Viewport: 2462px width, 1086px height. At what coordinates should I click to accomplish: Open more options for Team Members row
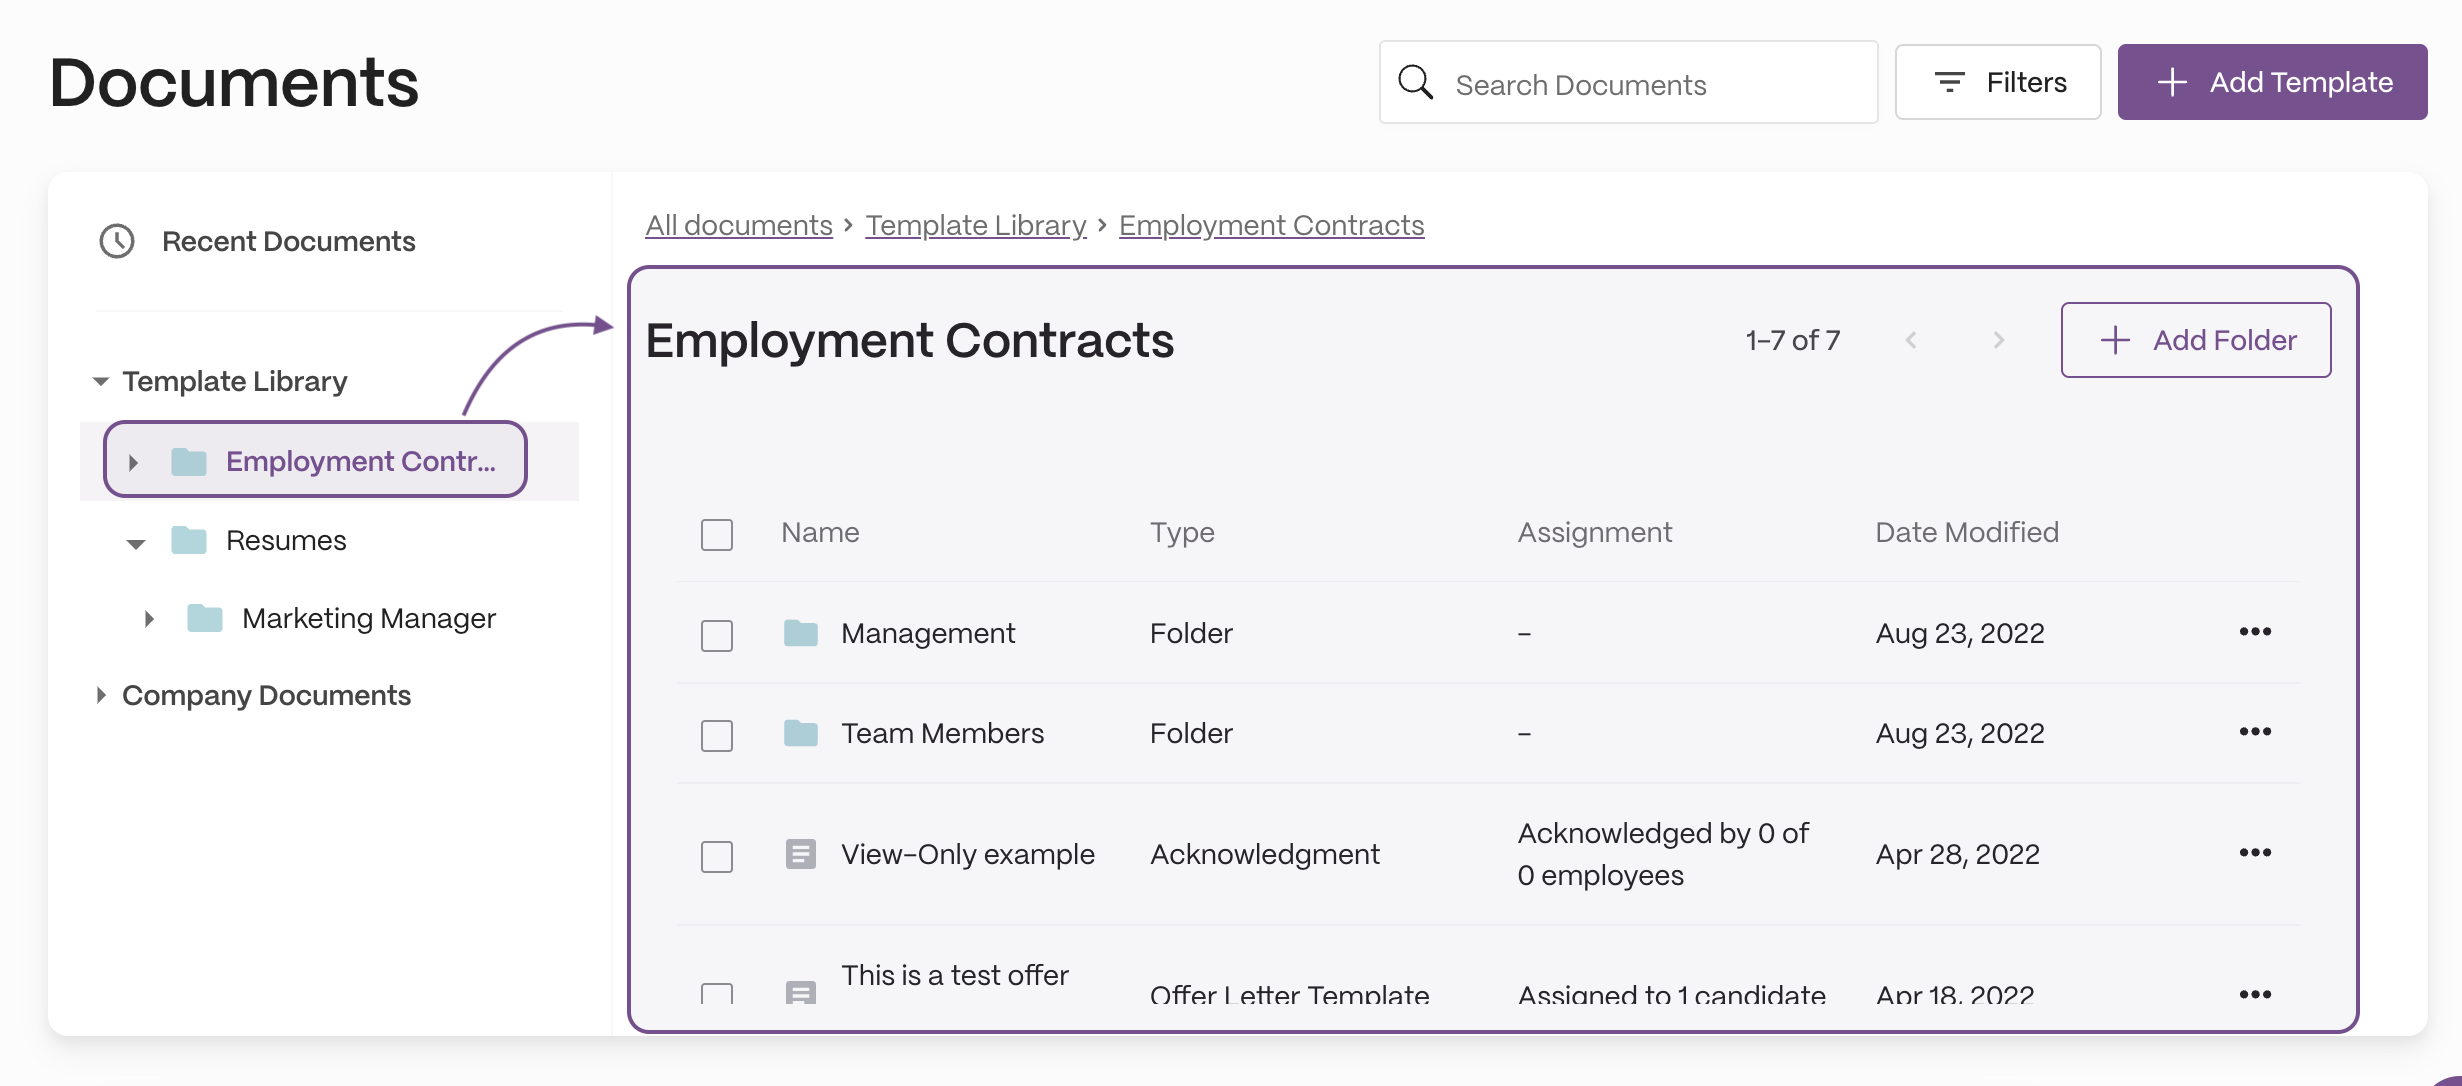pos(2255,732)
